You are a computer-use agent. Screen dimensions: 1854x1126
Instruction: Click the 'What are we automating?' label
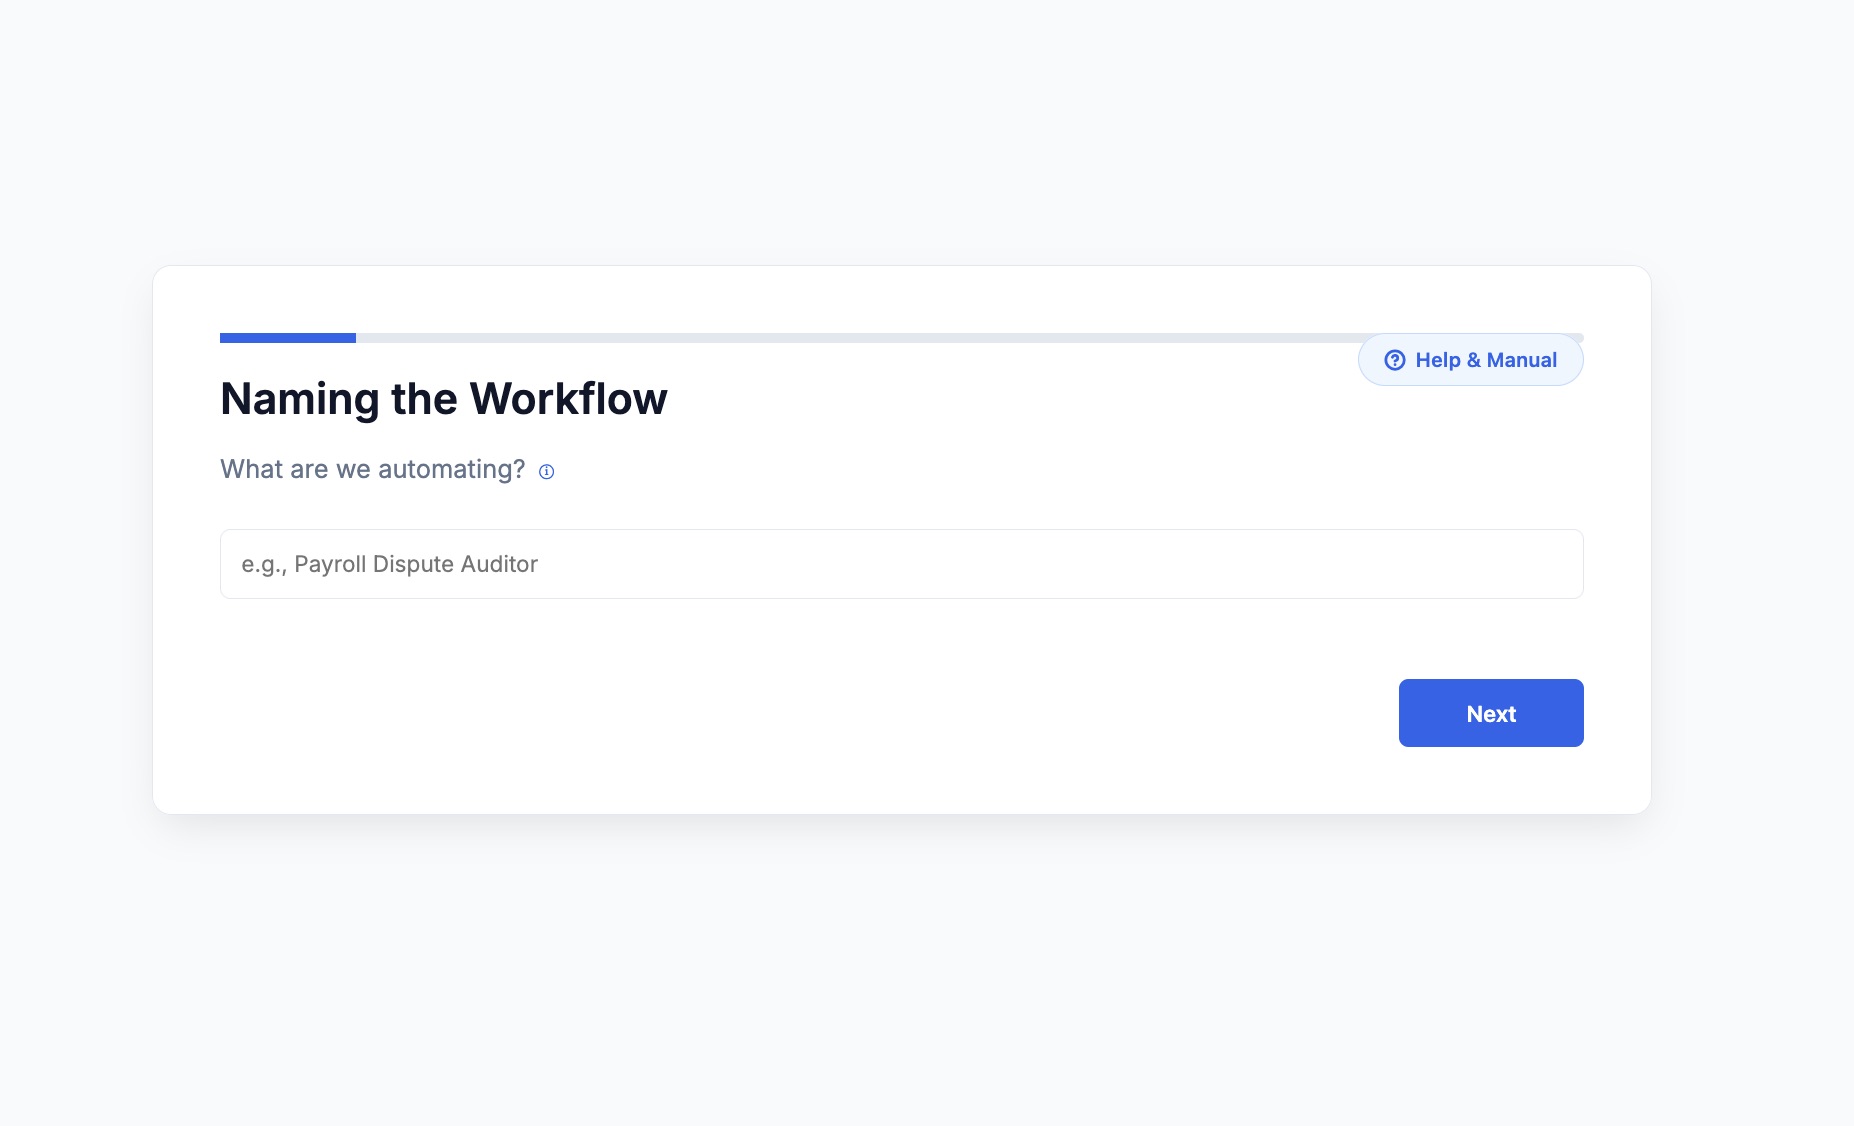coord(372,469)
